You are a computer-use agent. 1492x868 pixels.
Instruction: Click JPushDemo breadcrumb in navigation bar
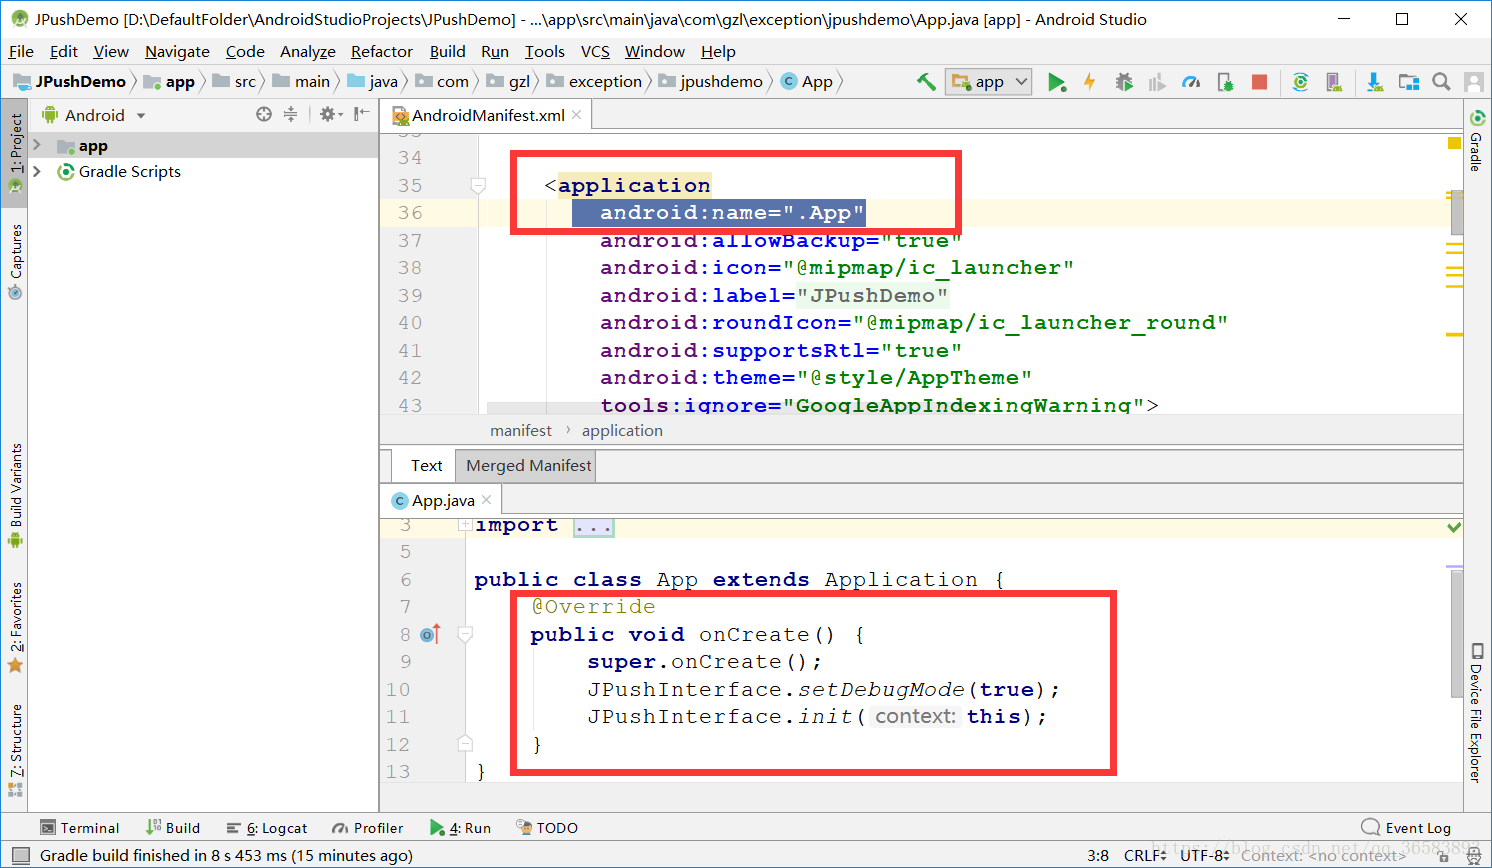tap(70, 82)
